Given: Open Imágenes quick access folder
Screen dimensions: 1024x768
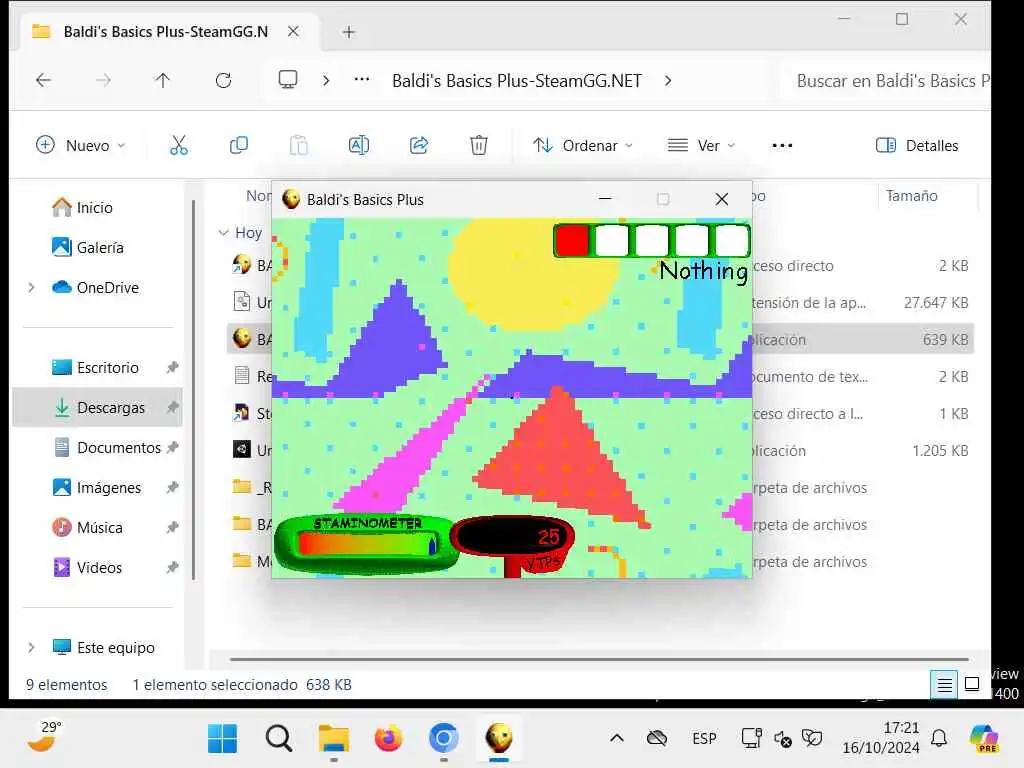Looking at the screenshot, I should tap(97, 487).
